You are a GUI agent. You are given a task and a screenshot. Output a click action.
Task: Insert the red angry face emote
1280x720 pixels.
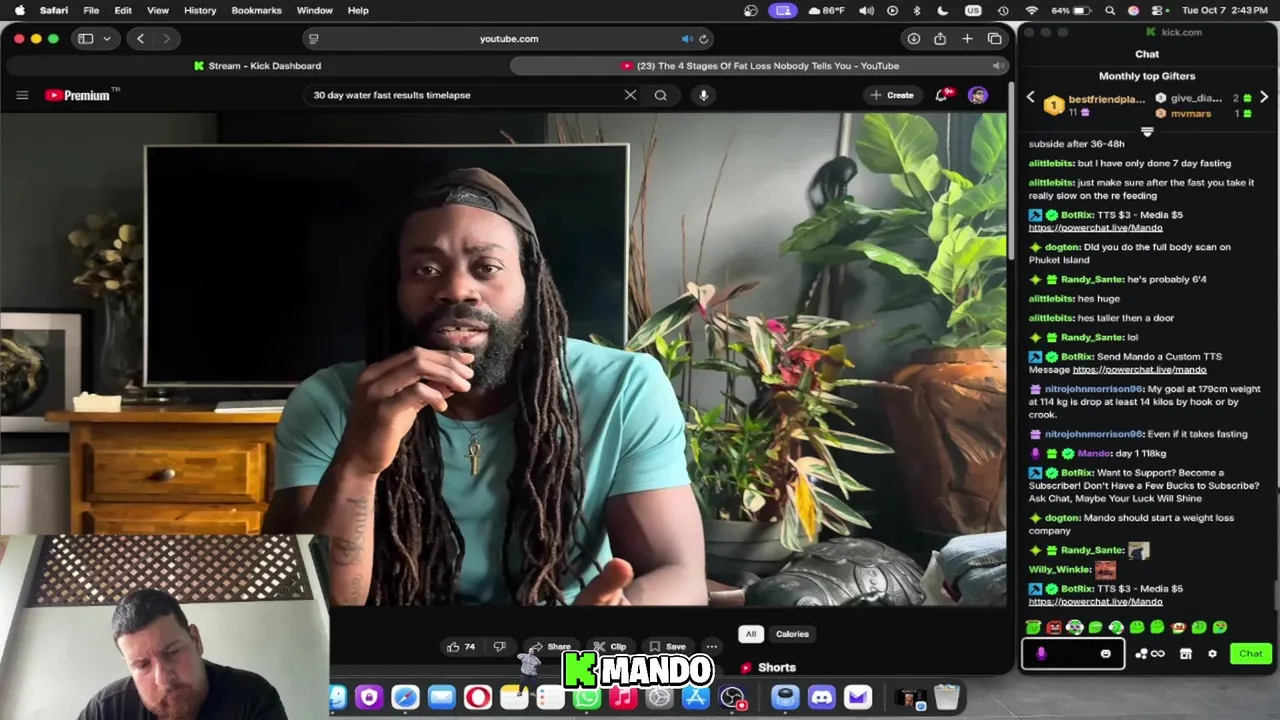tap(1054, 627)
